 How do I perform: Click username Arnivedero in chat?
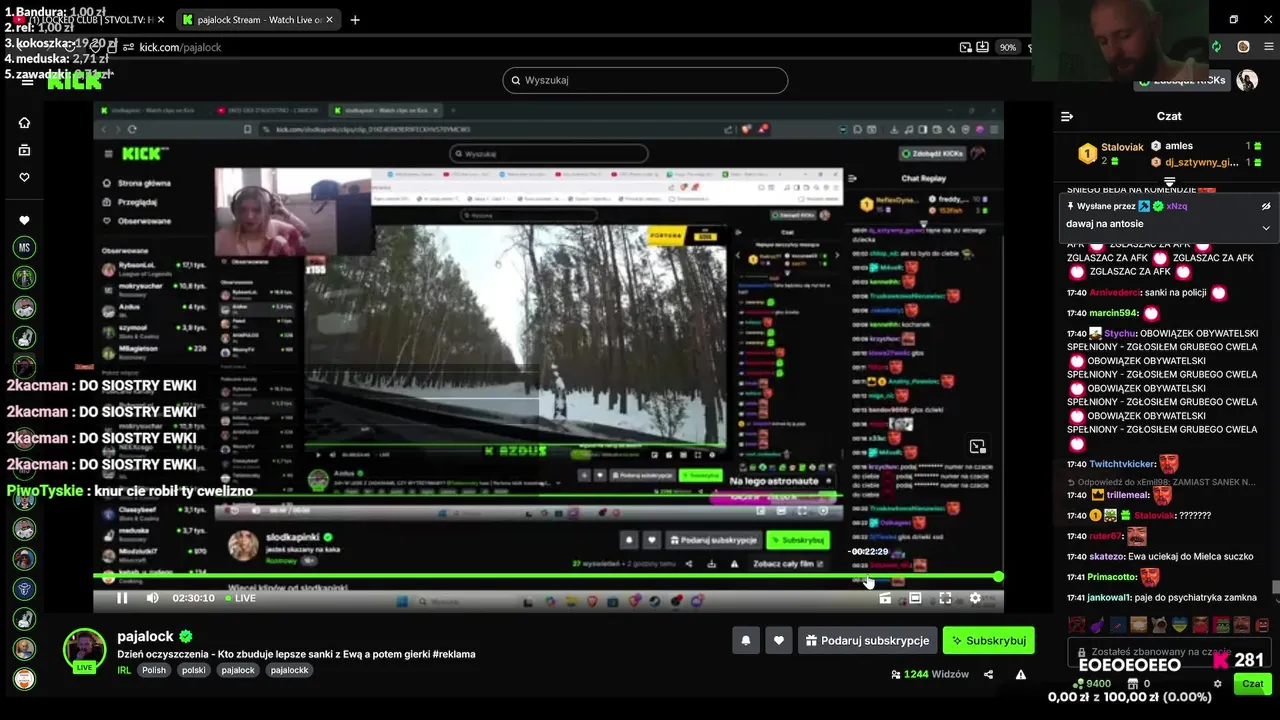1115,293
